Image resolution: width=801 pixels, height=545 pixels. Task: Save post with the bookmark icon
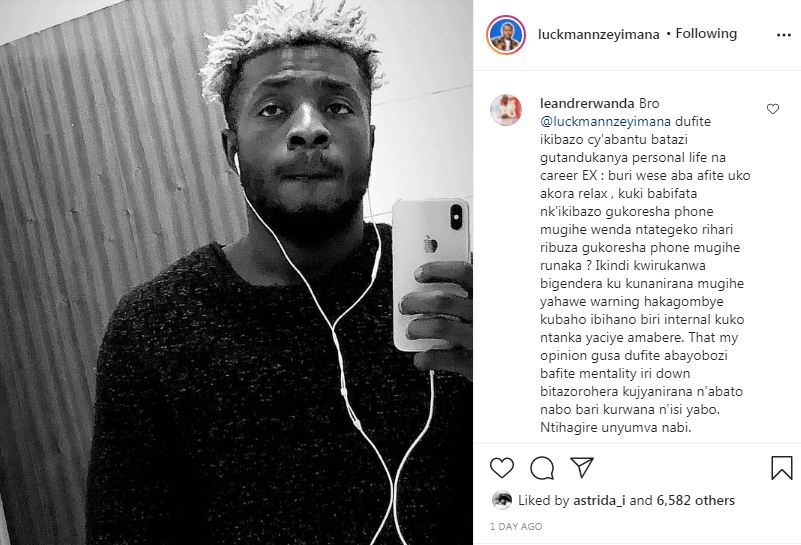[x=782, y=467]
